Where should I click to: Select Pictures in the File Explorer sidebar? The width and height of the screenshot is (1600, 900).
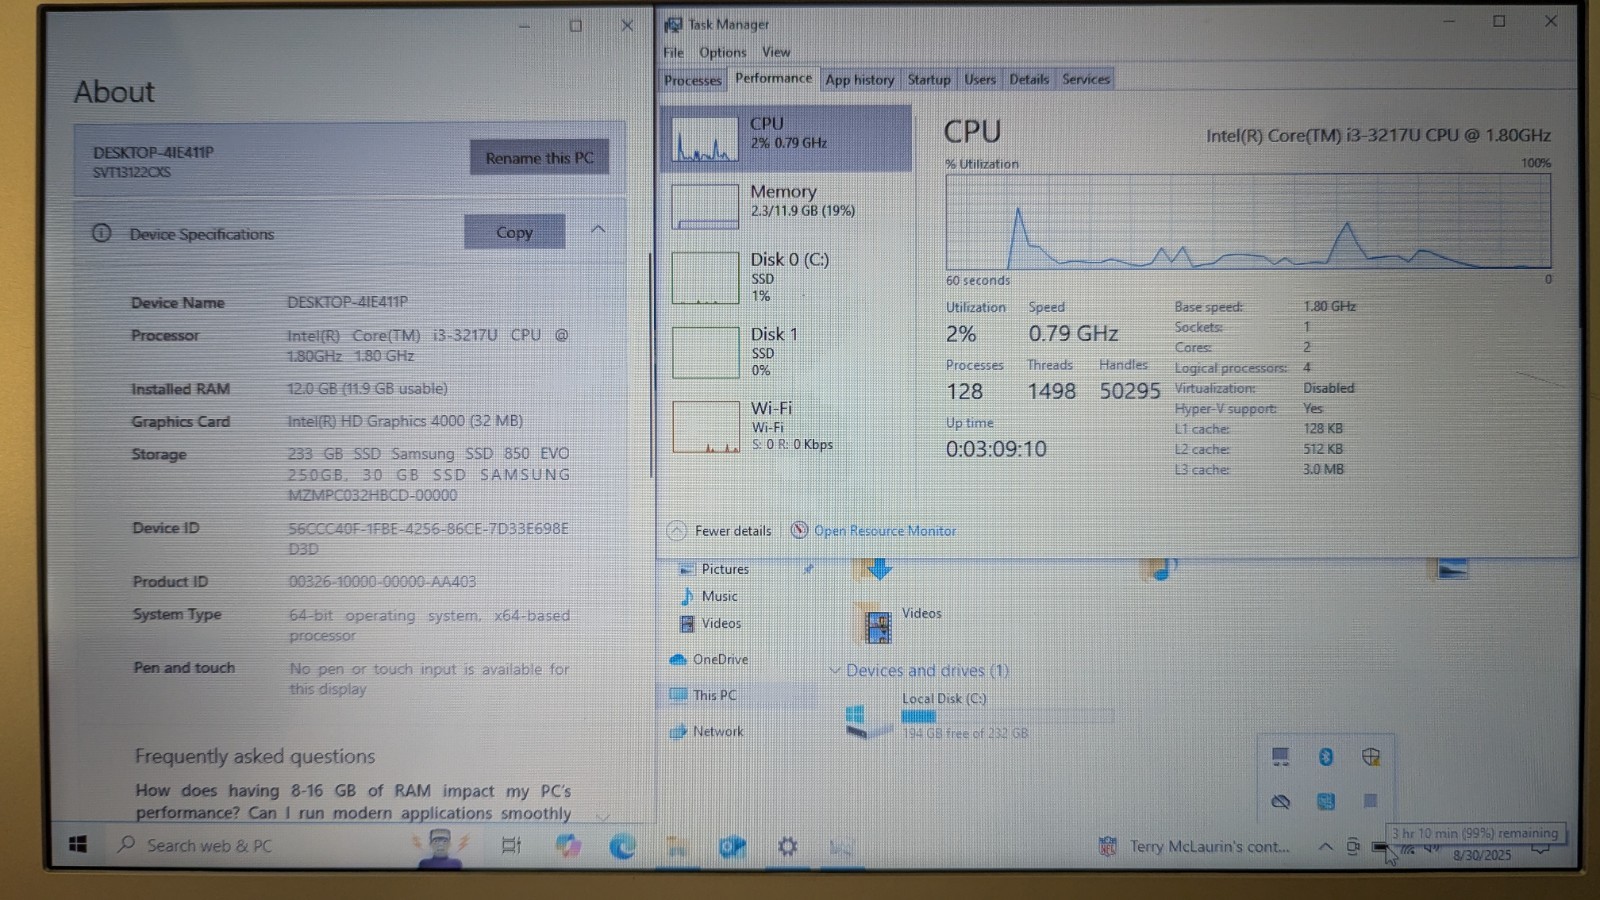[725, 569]
